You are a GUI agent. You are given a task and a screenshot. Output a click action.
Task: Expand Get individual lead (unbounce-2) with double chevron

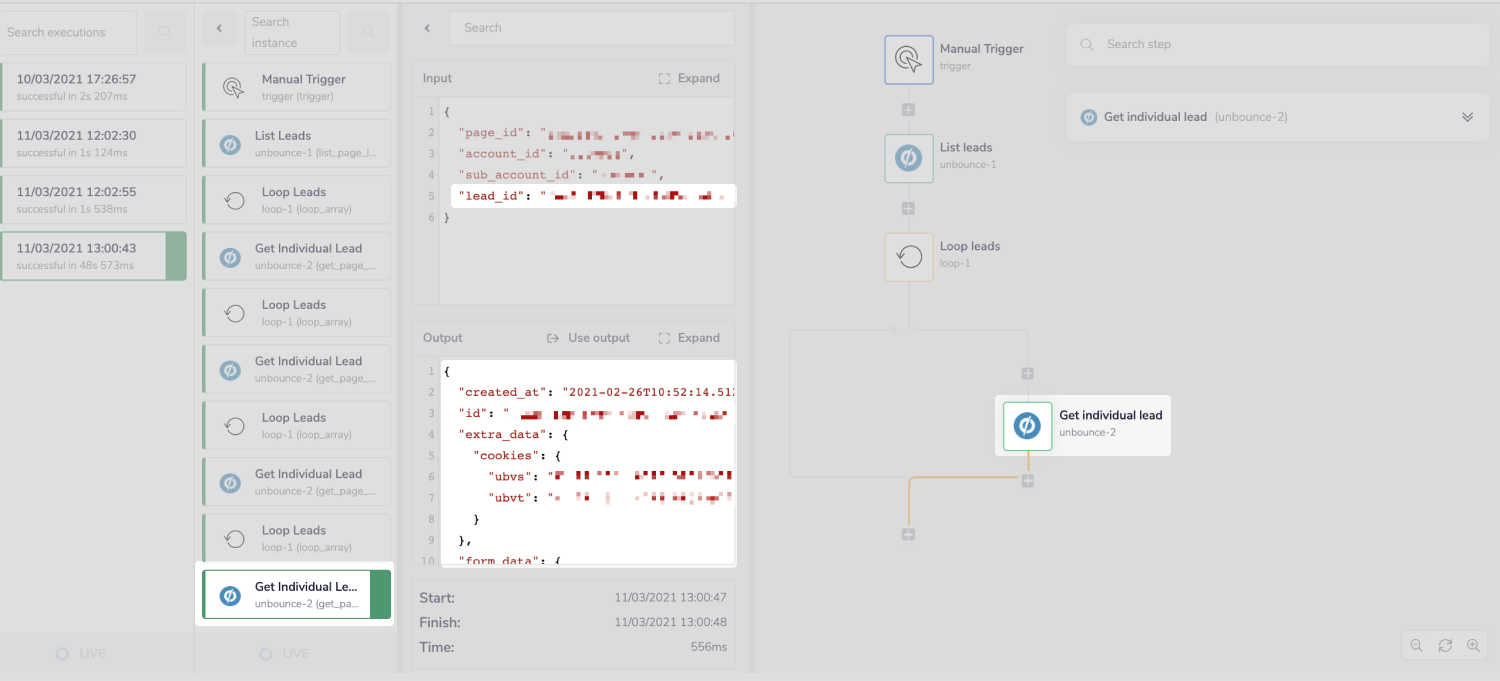coord(1467,116)
